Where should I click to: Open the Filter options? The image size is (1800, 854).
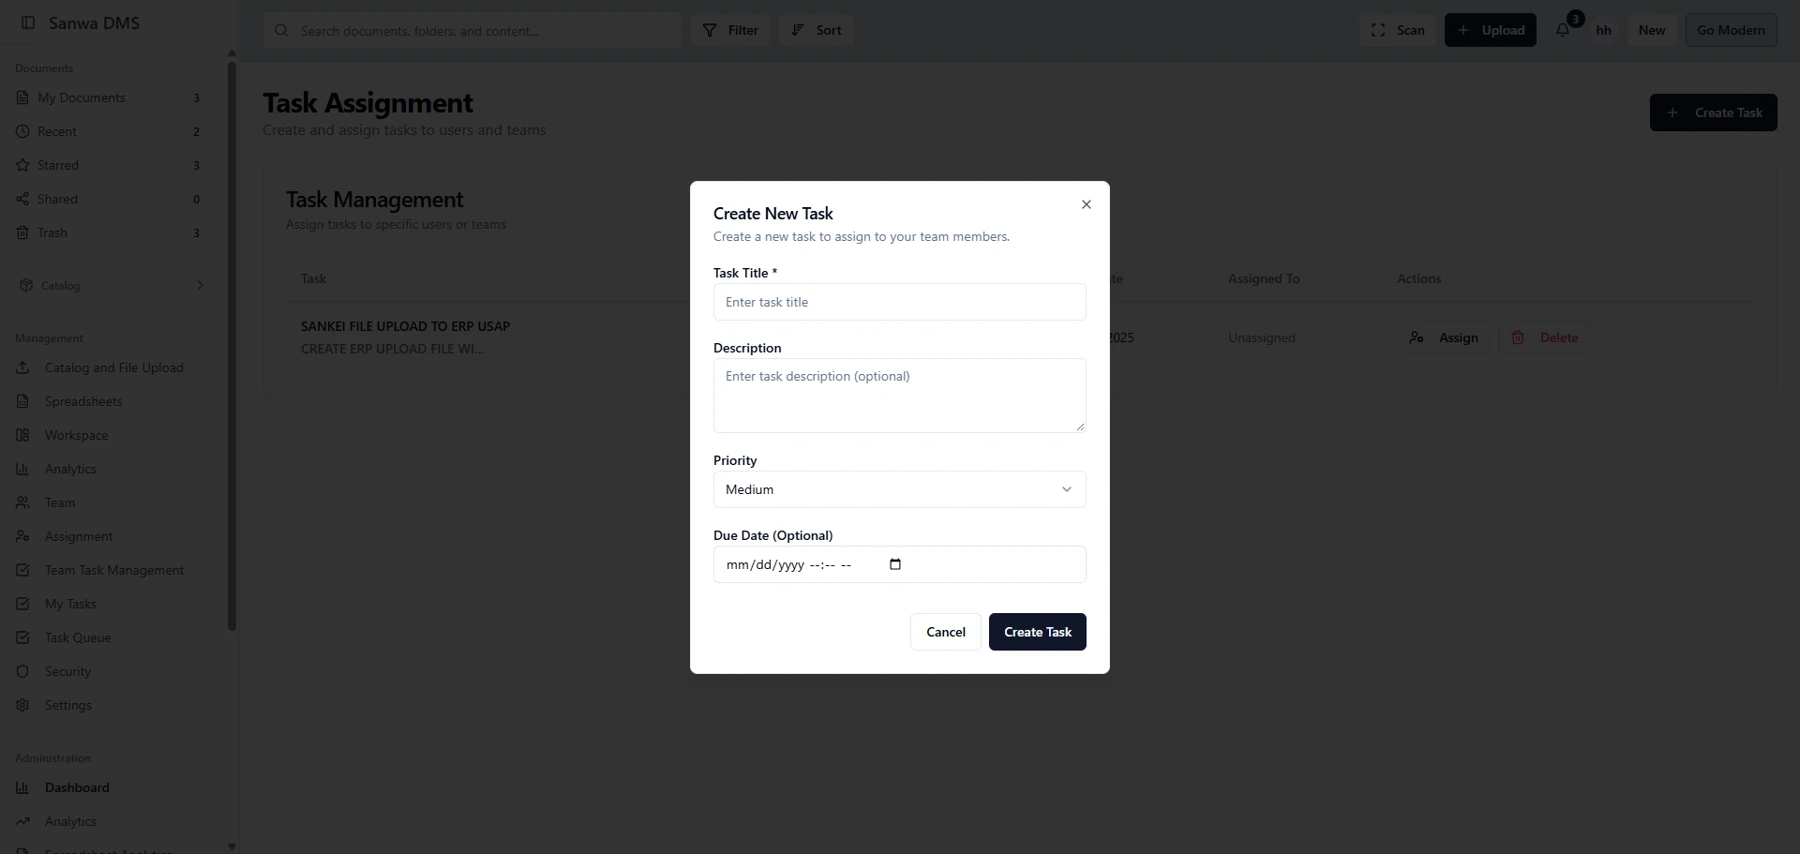pyautogui.click(x=730, y=30)
